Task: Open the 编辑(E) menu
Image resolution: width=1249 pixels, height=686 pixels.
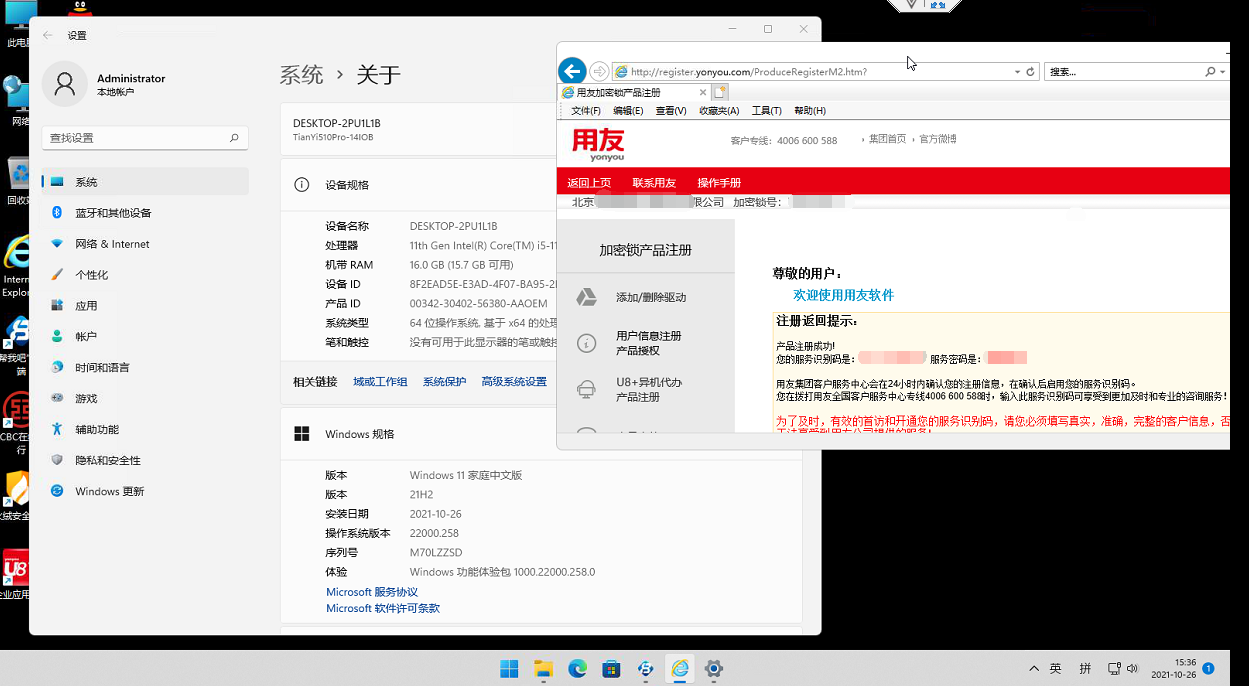Action: point(628,111)
